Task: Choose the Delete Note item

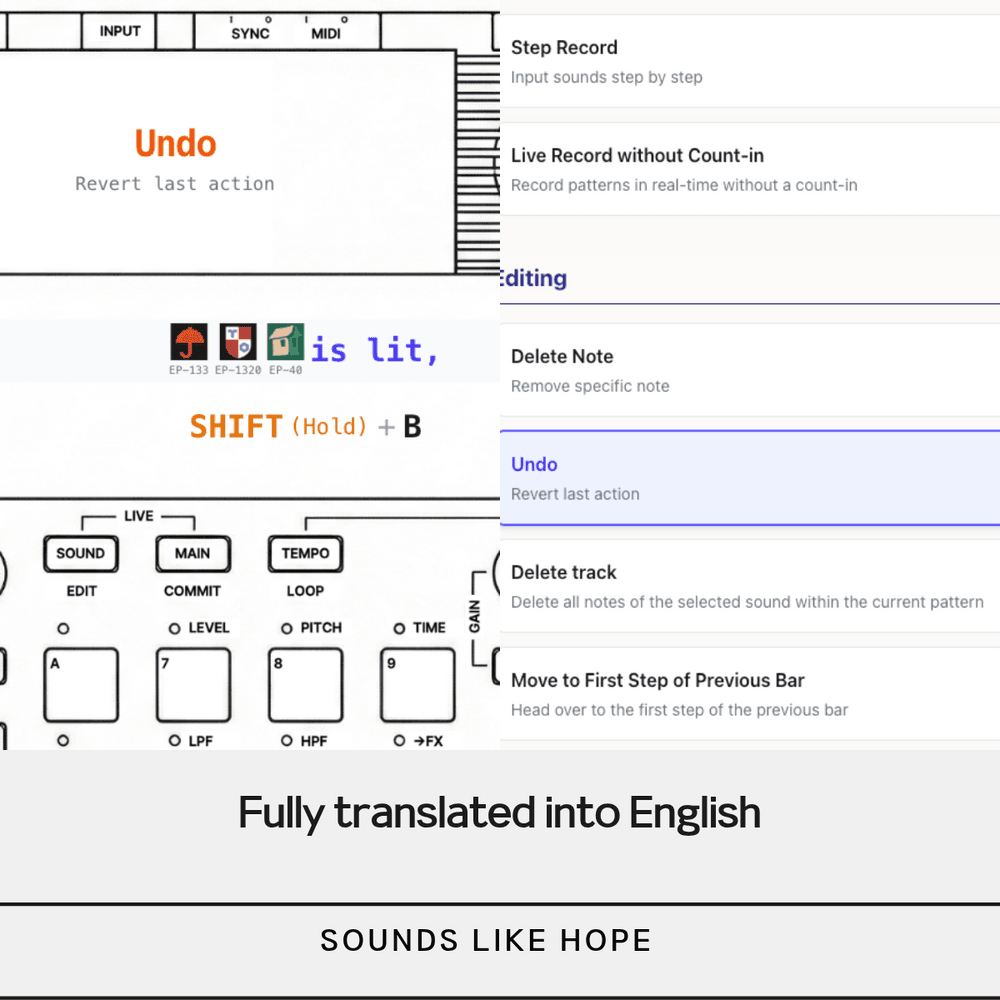Action: coord(748,370)
